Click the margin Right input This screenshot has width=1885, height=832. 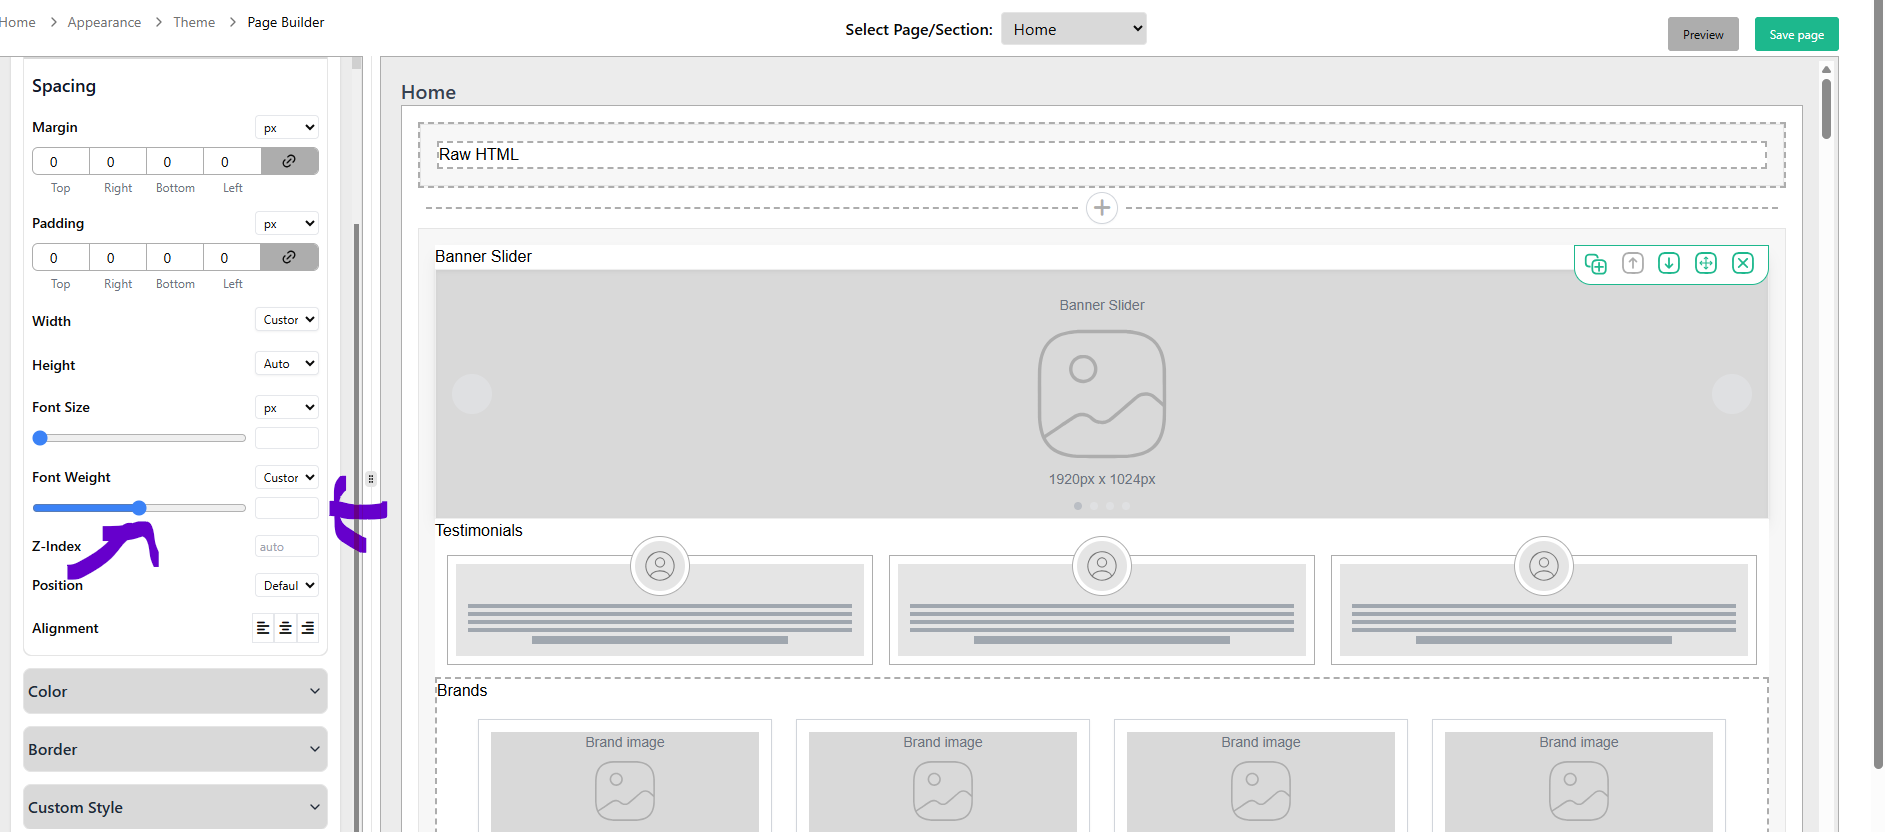pyautogui.click(x=118, y=161)
